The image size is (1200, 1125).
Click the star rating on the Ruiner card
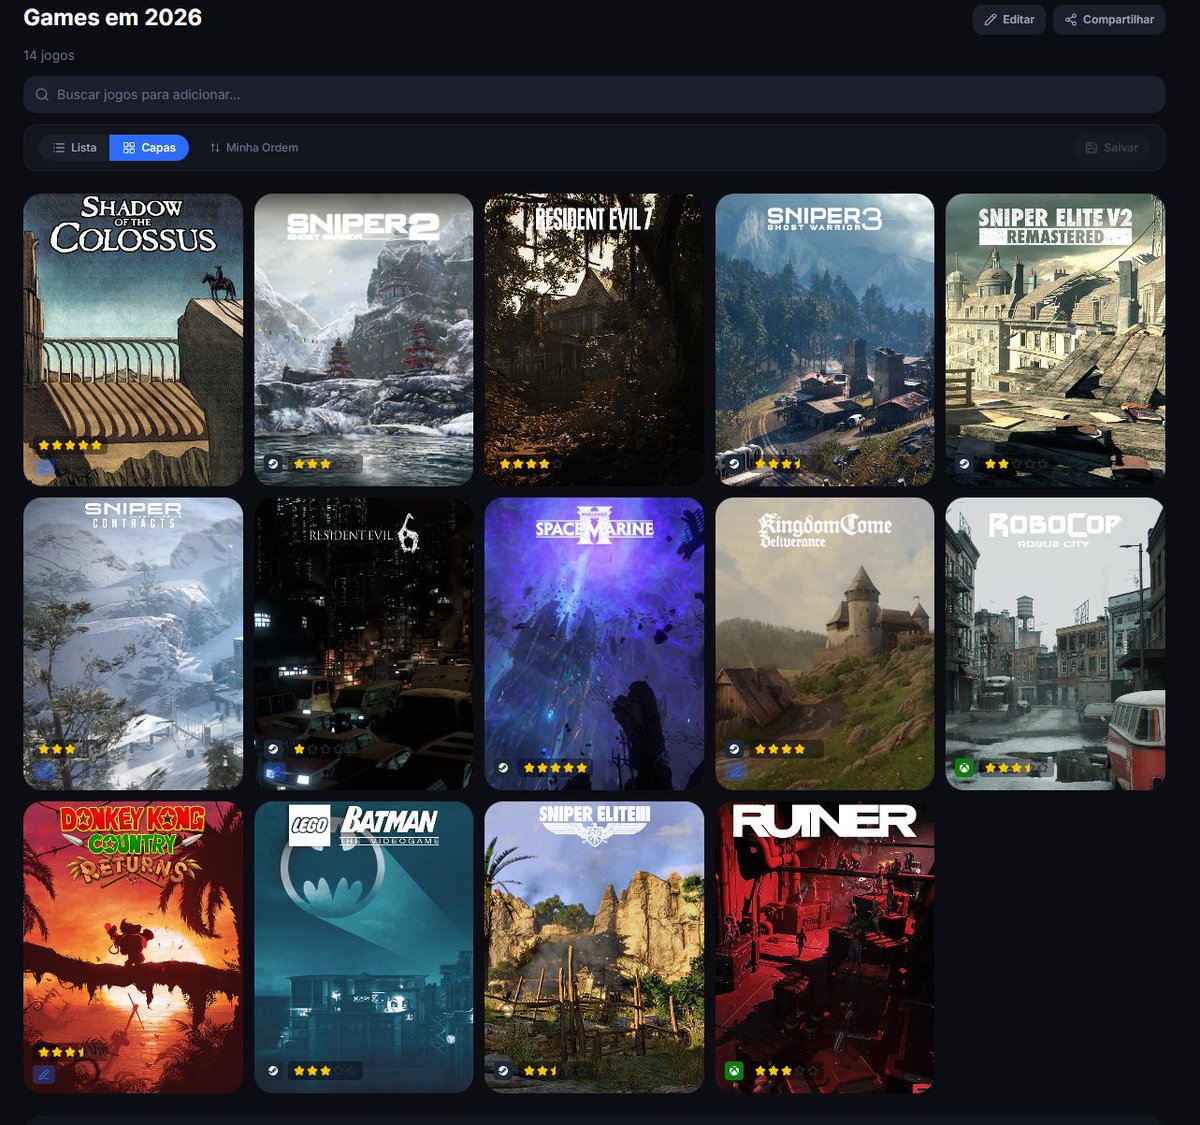[x=786, y=1071]
